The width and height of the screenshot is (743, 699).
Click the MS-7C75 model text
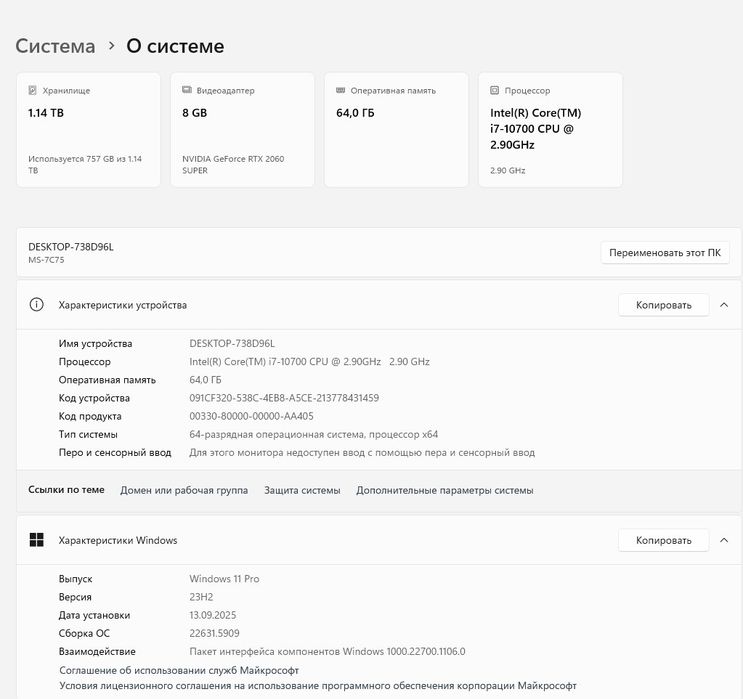coord(46,260)
